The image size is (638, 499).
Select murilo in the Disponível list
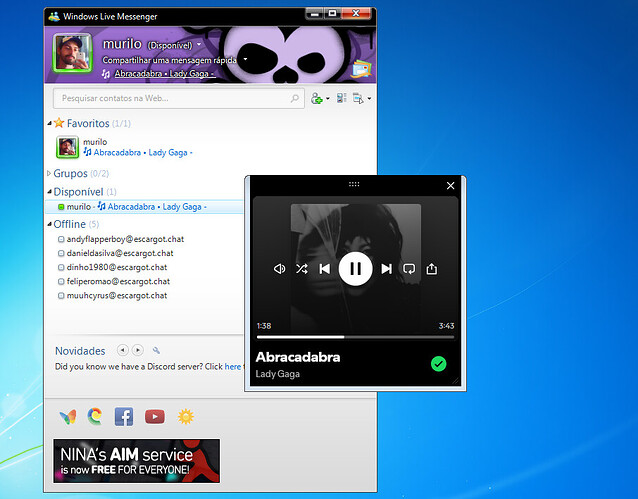[x=144, y=207]
